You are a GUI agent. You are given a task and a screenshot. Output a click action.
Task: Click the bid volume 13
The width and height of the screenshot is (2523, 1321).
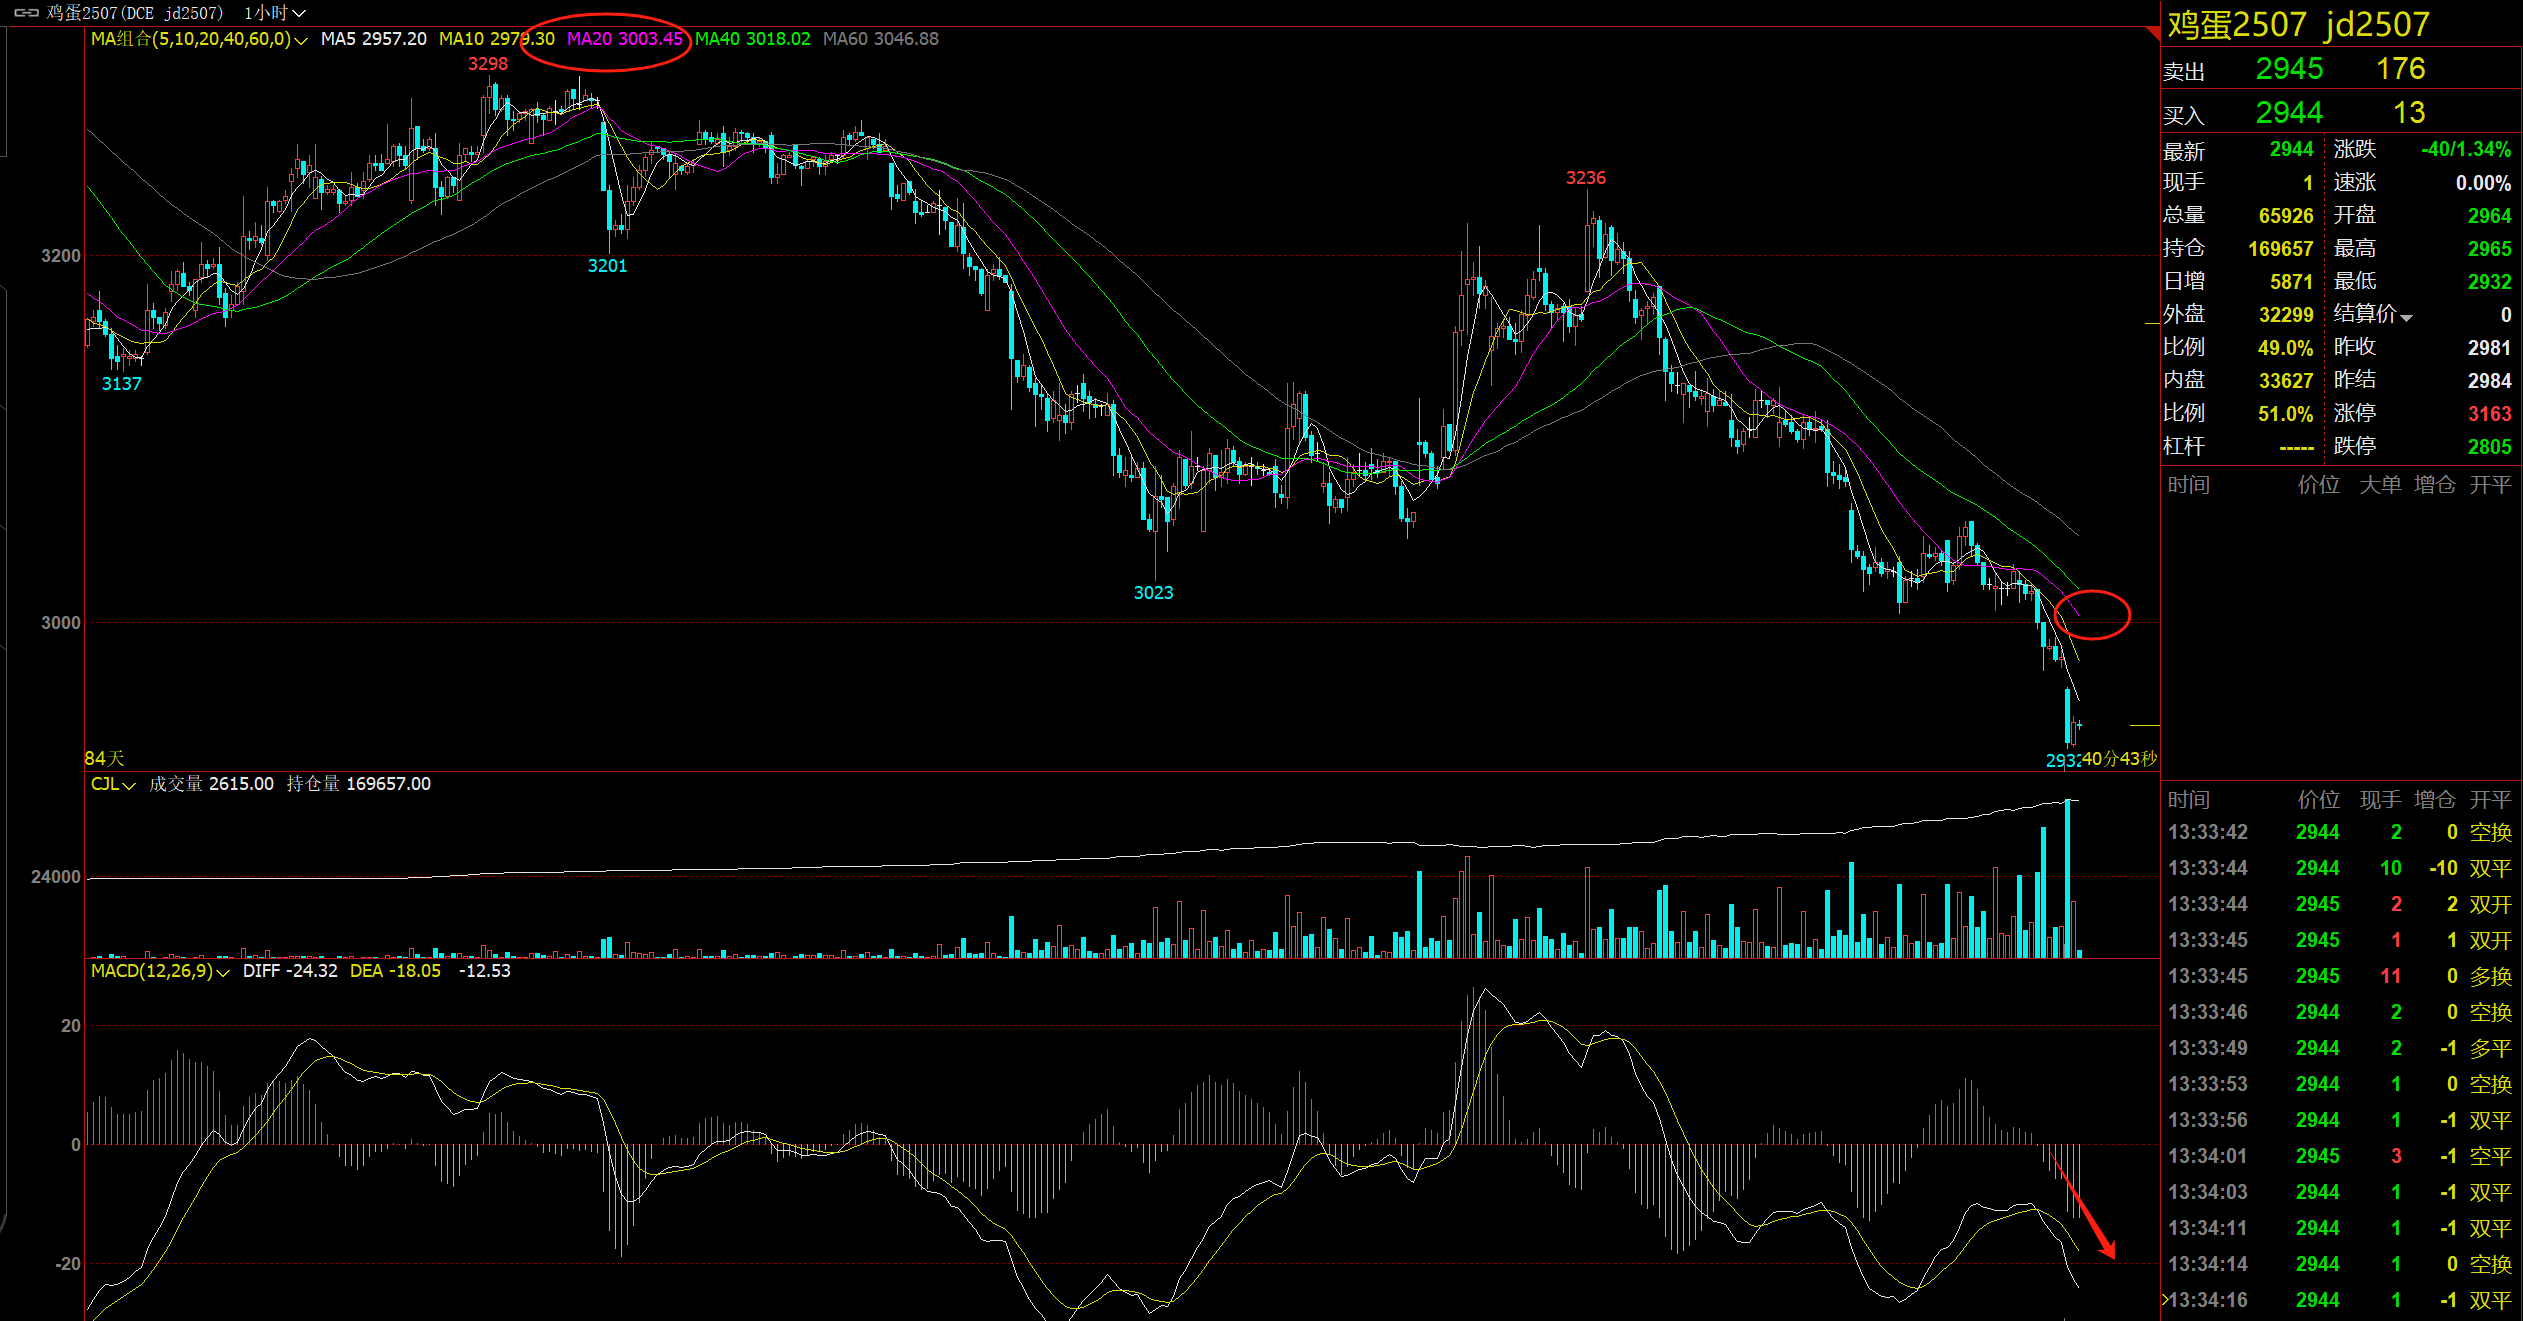[2409, 113]
